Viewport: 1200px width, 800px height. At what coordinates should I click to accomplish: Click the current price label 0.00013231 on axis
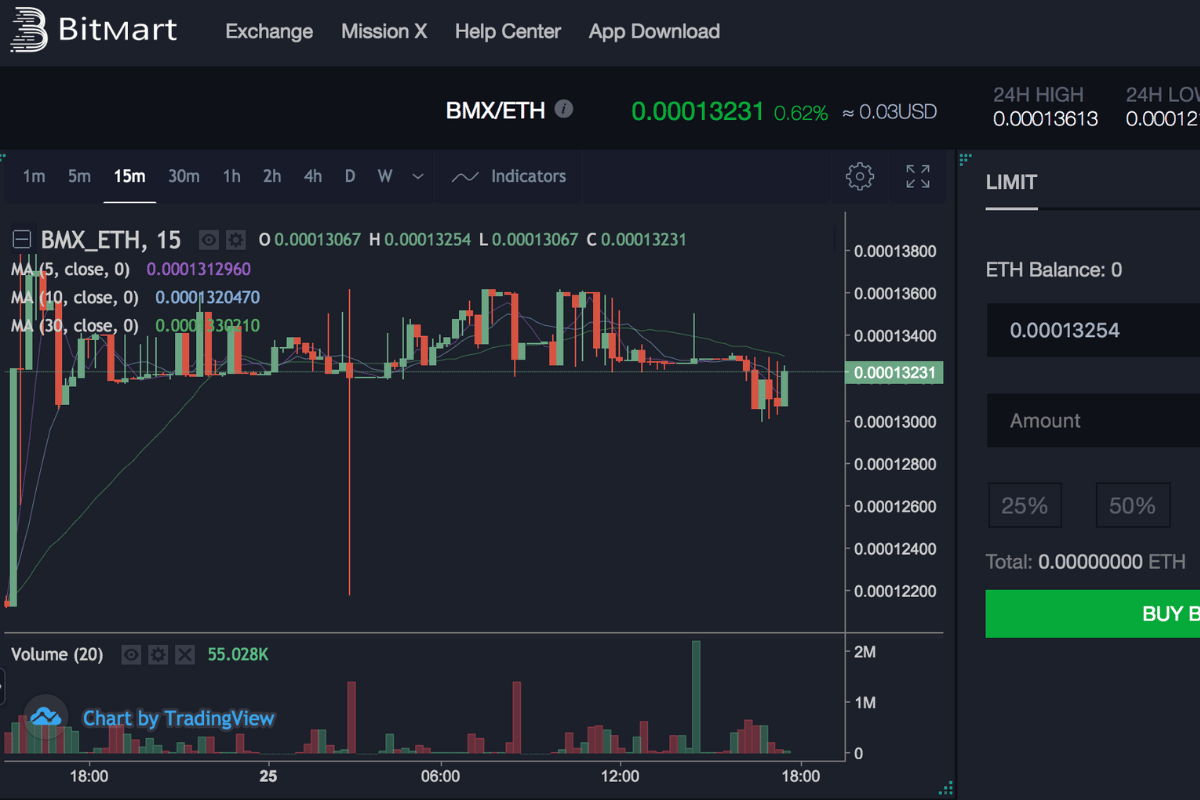(894, 373)
